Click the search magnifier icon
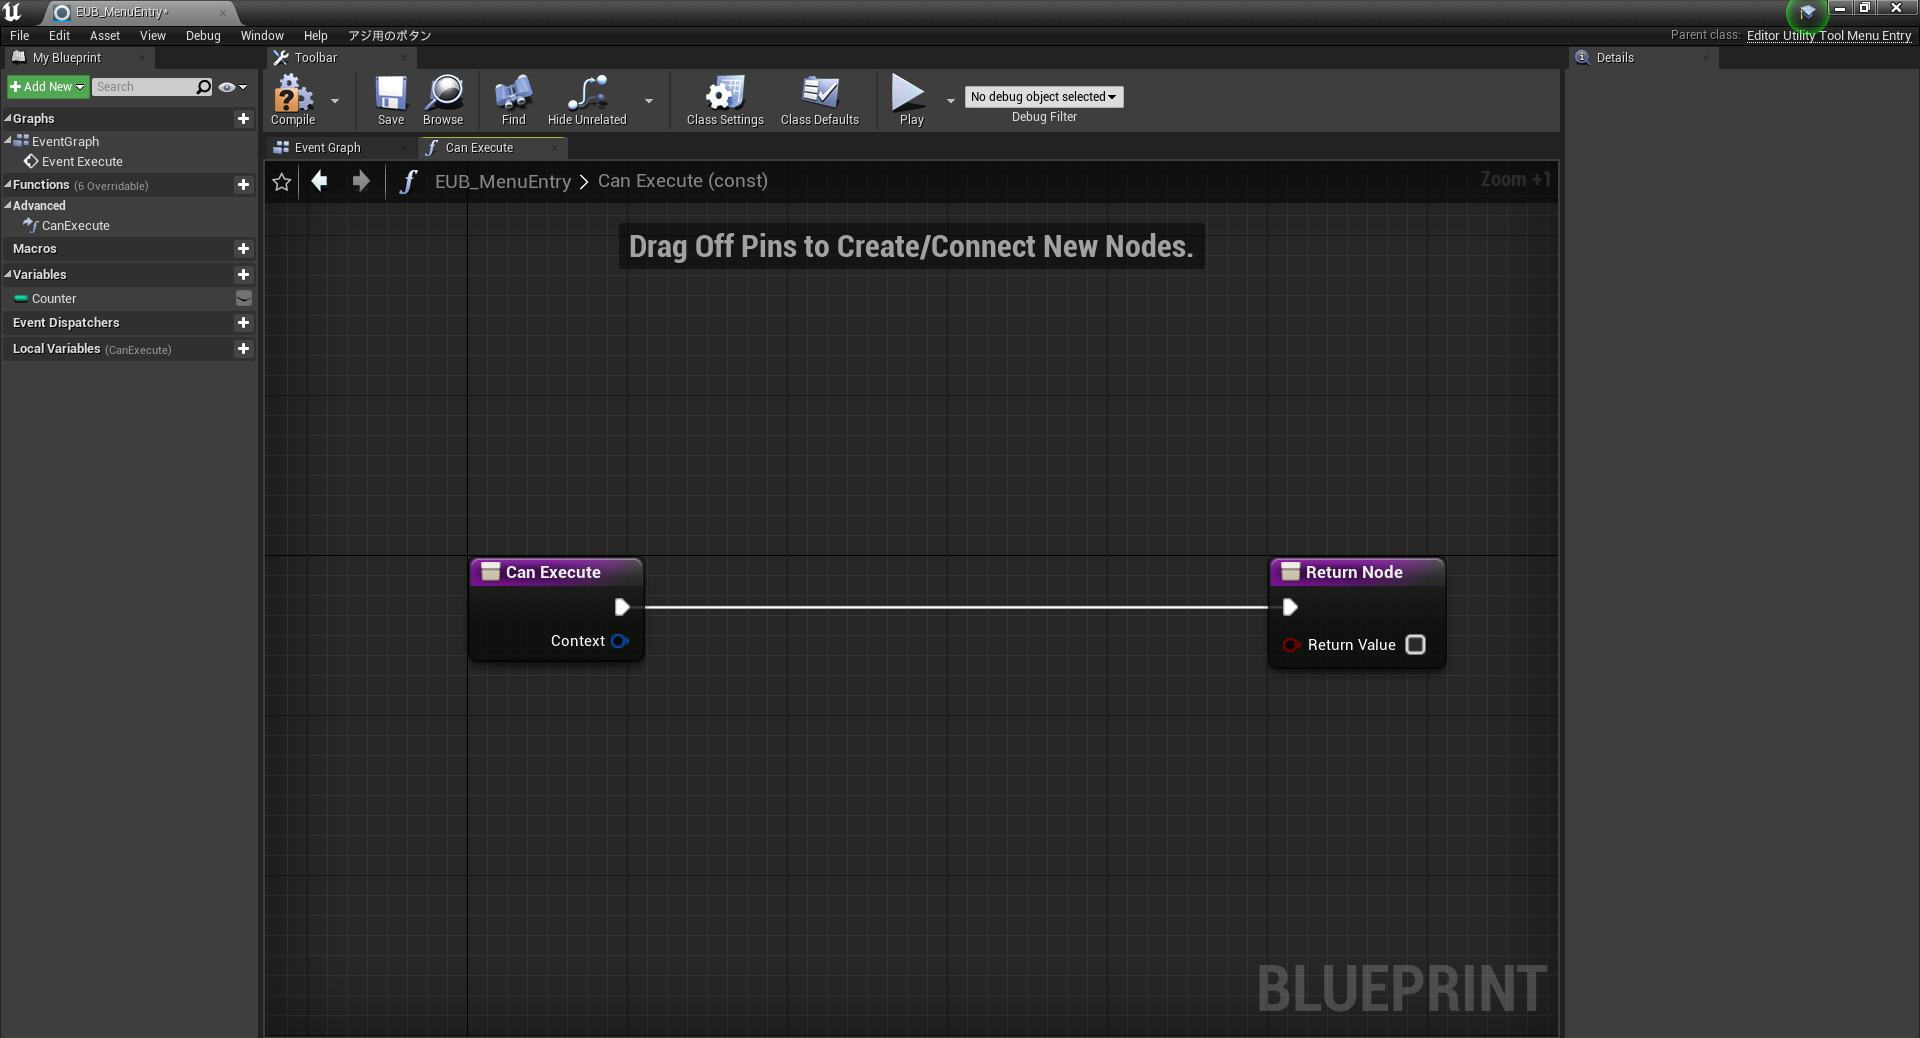1920x1038 pixels. 204,87
